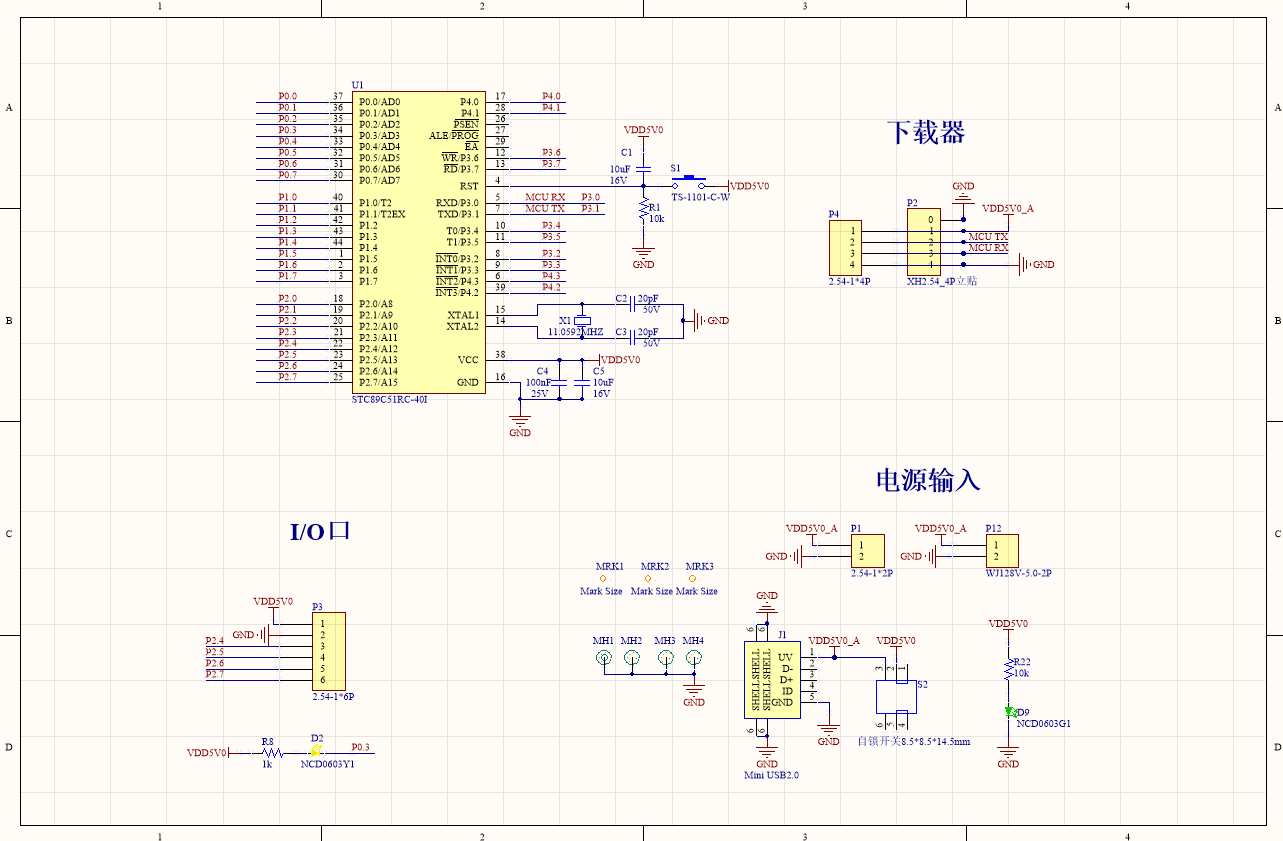Viewport: 1283px width, 841px height.
Task: Select the U1 STC89C51RC-40I microcontroller chip
Action: 418,242
